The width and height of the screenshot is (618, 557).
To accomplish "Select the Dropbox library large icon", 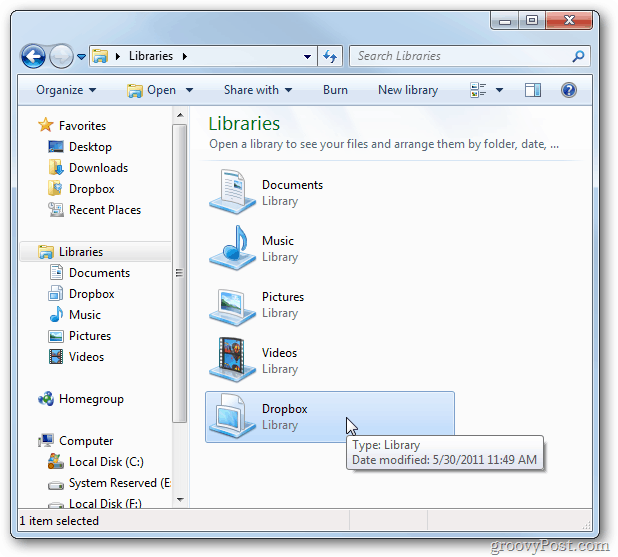I will (232, 416).
